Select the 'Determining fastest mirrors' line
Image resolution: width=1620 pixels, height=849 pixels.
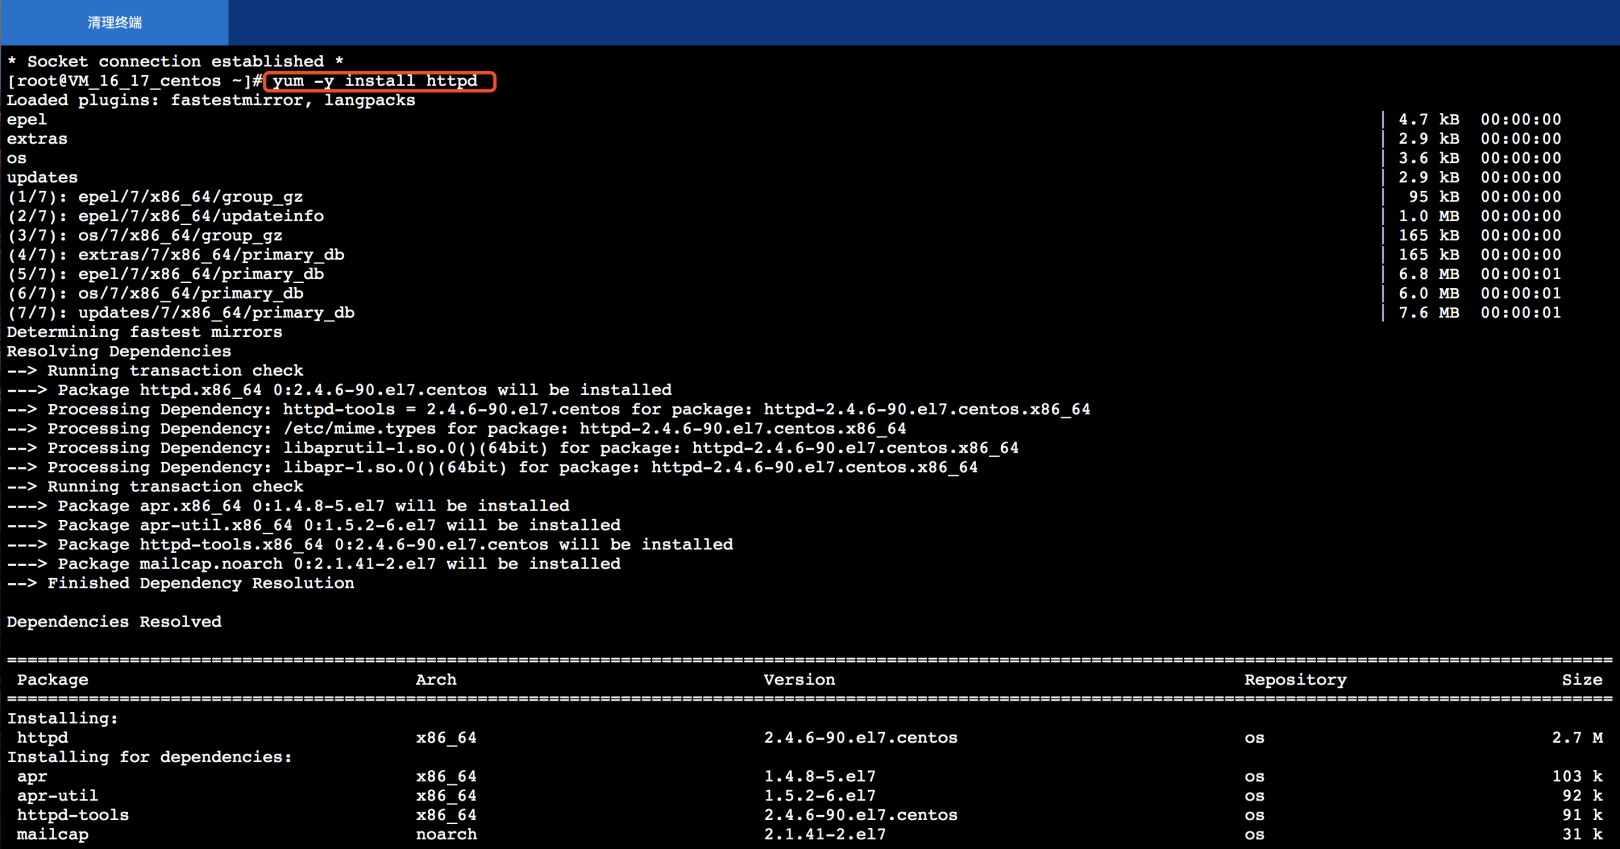coord(145,332)
